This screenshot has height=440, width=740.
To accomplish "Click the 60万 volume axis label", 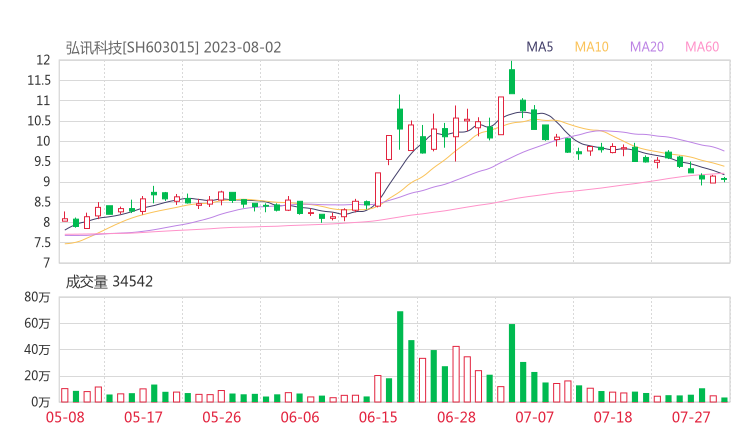I will pyautogui.click(x=37, y=323).
